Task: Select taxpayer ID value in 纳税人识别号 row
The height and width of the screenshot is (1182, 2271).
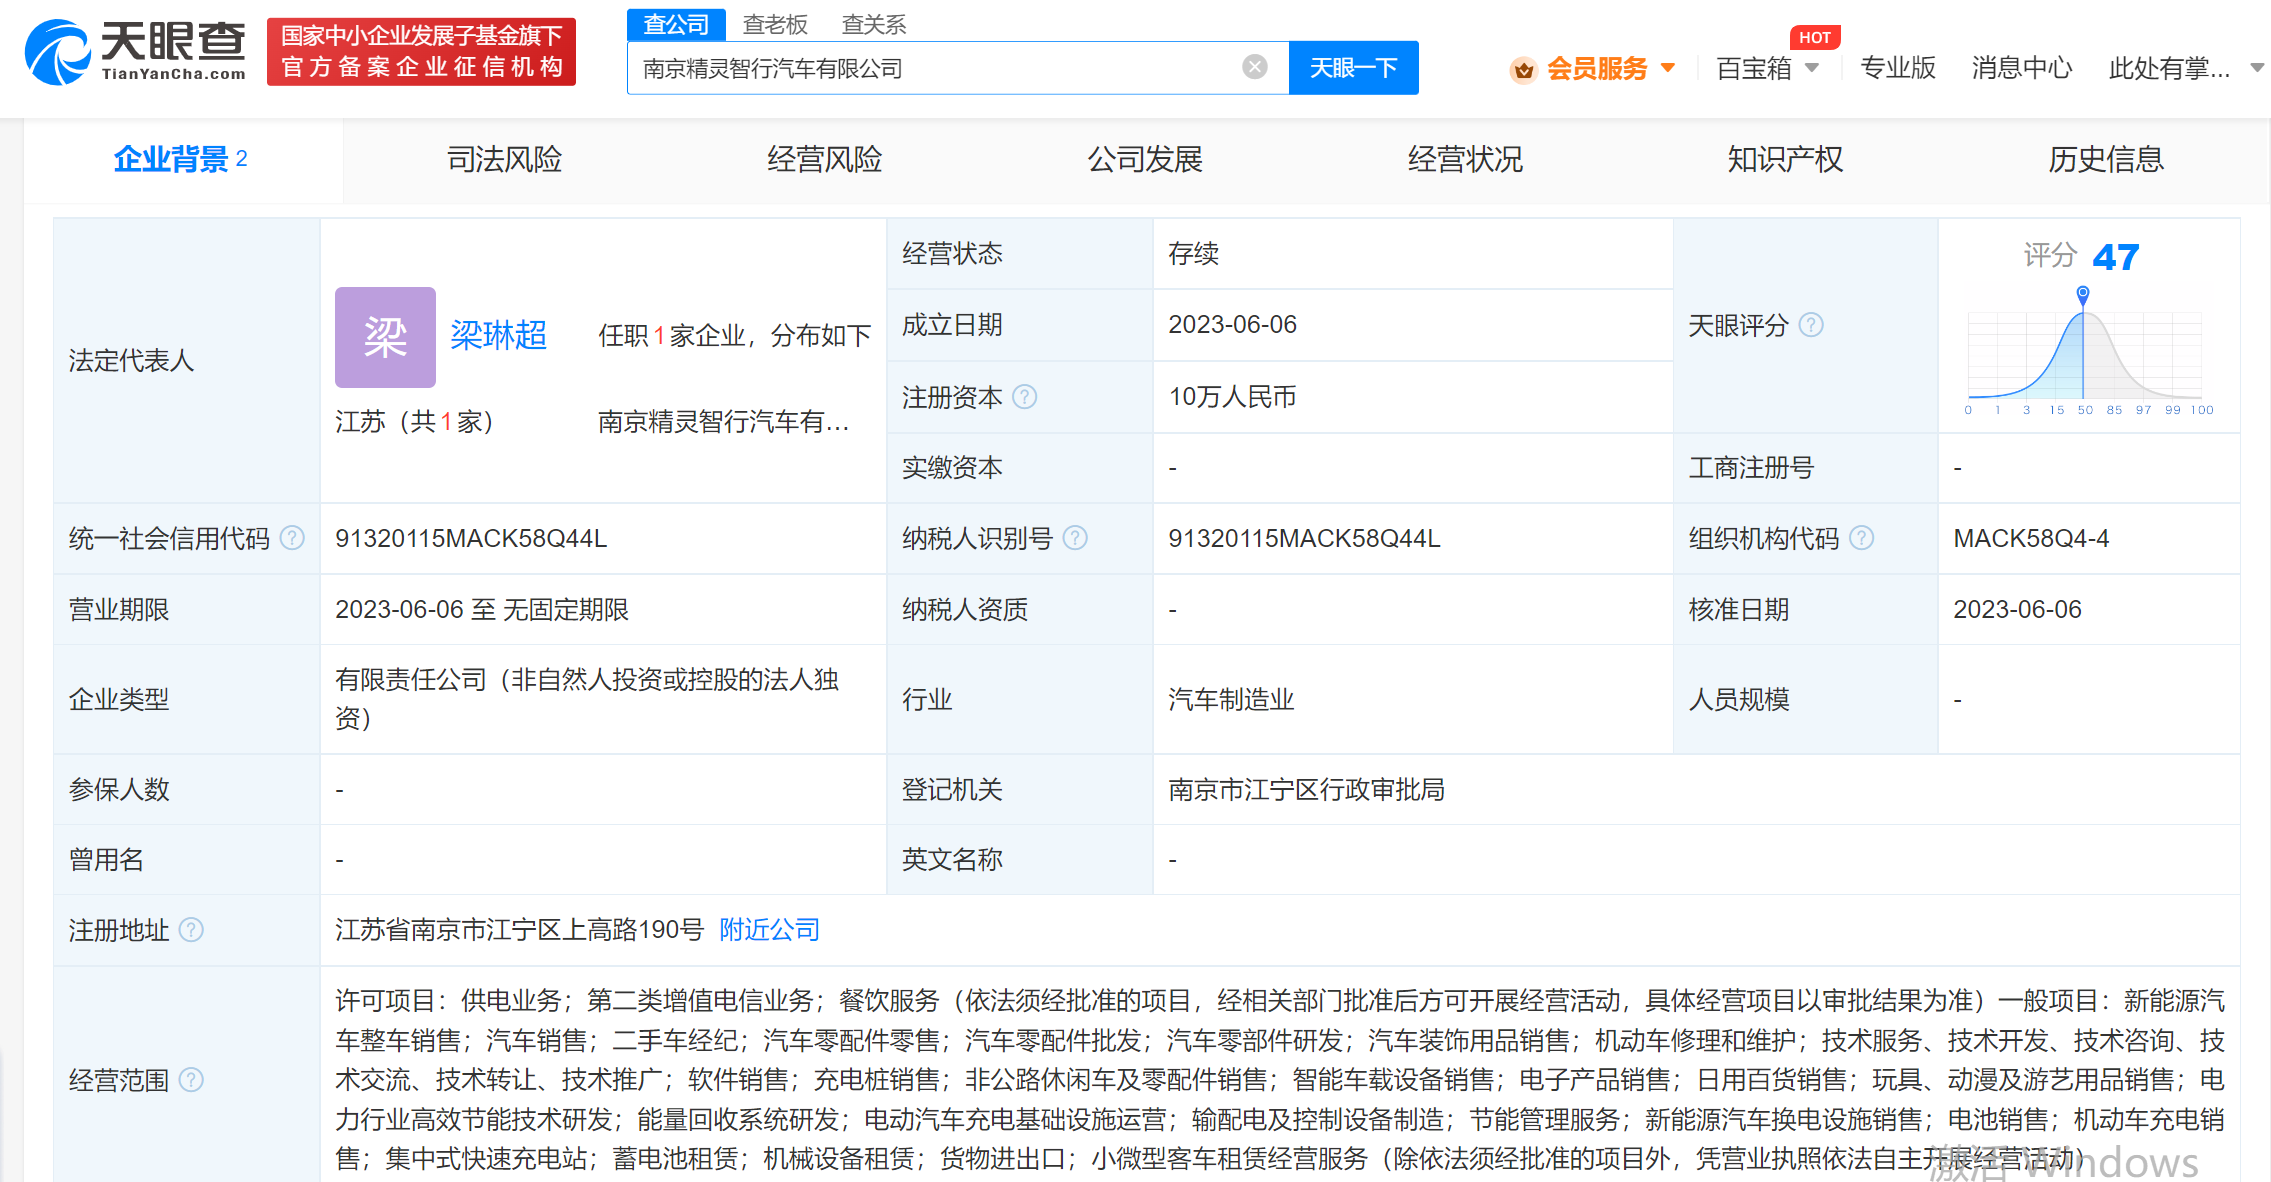Action: click(1304, 538)
